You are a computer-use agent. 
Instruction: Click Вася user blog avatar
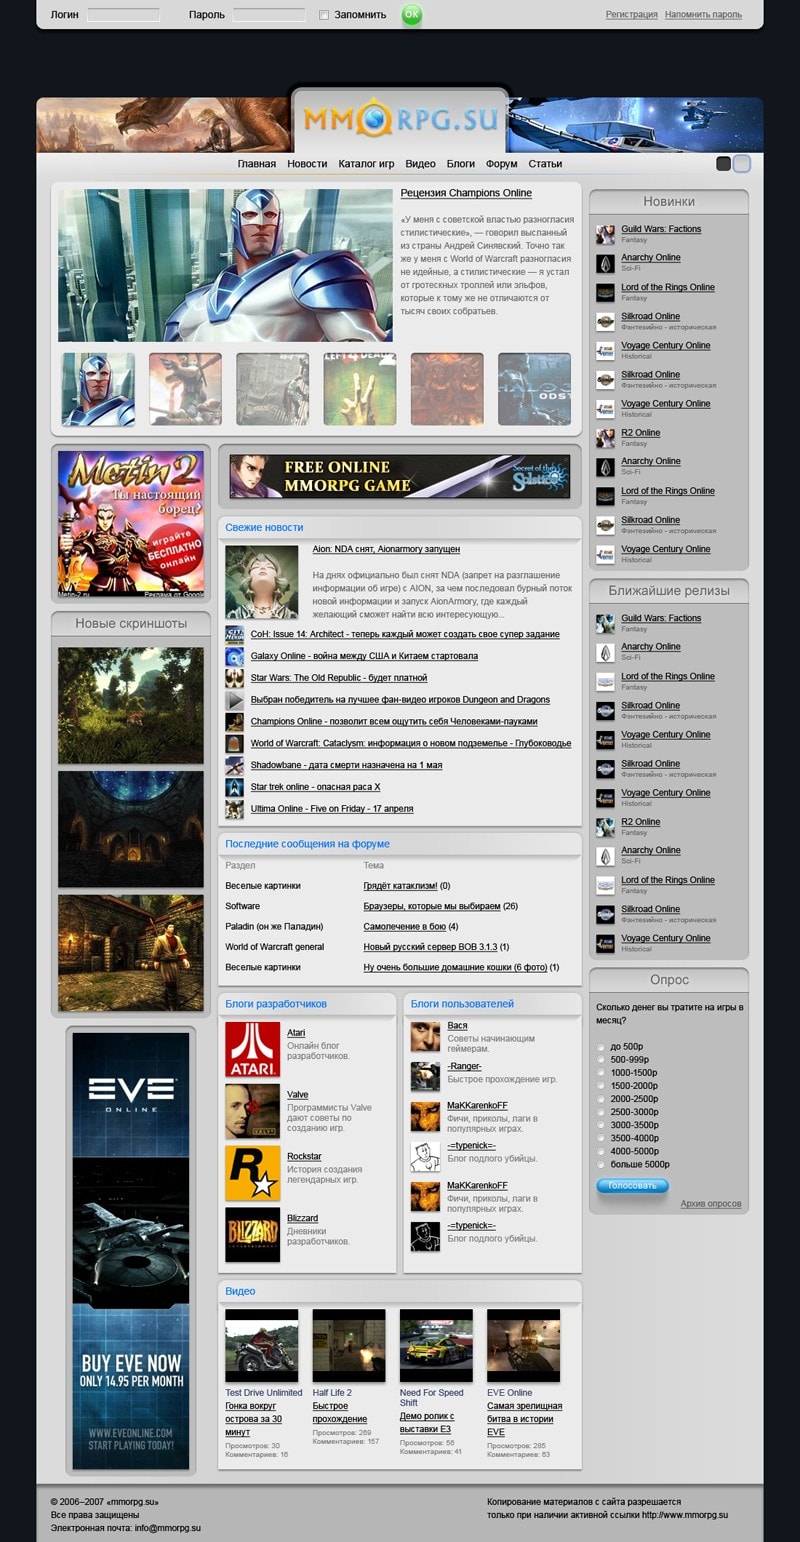pos(426,1036)
